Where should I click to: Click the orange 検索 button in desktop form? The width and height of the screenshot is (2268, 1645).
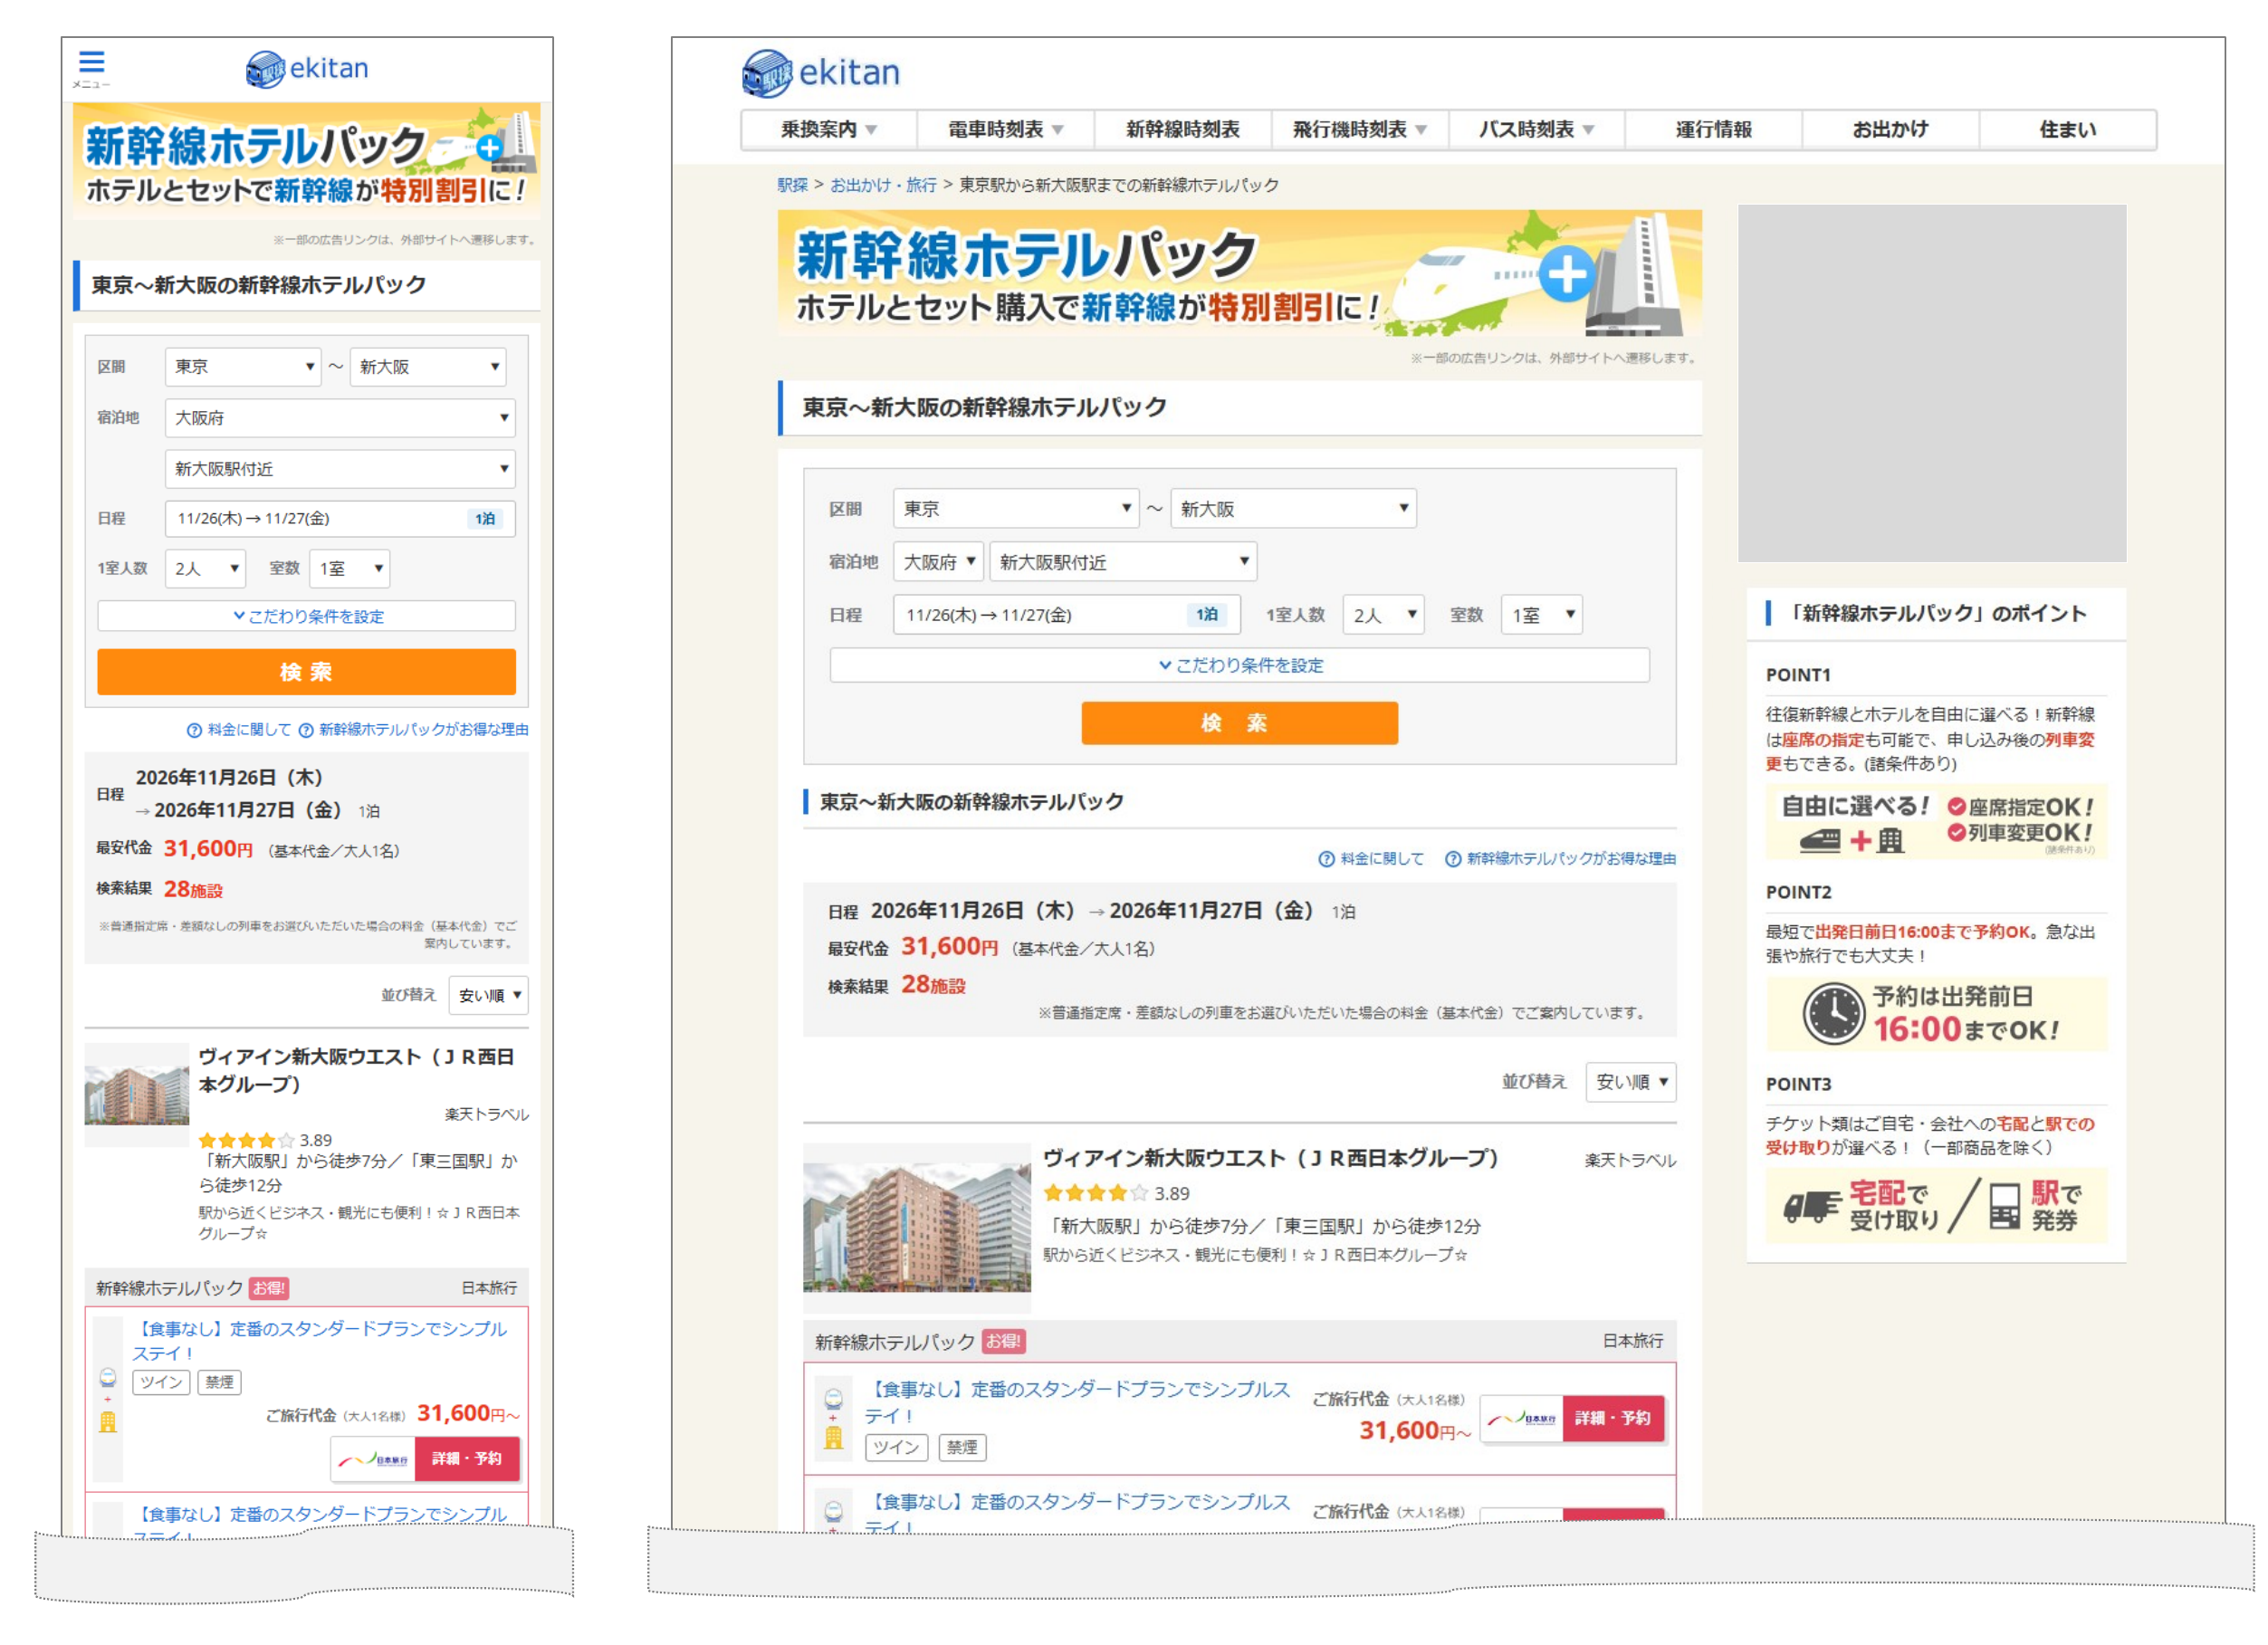[1239, 723]
